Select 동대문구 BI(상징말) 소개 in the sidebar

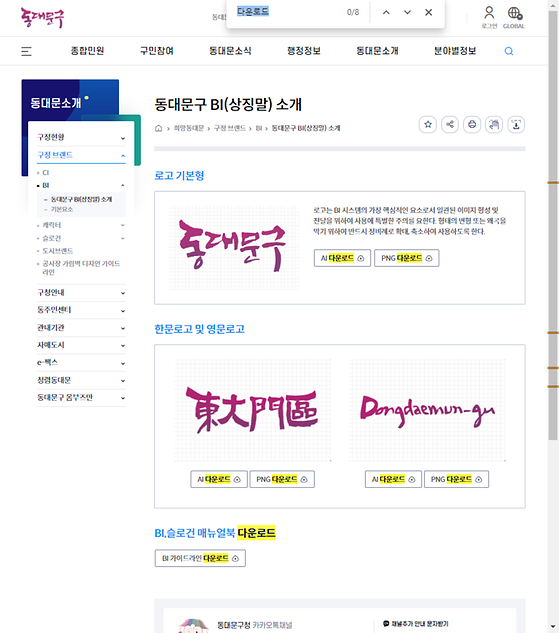[x=81, y=199]
